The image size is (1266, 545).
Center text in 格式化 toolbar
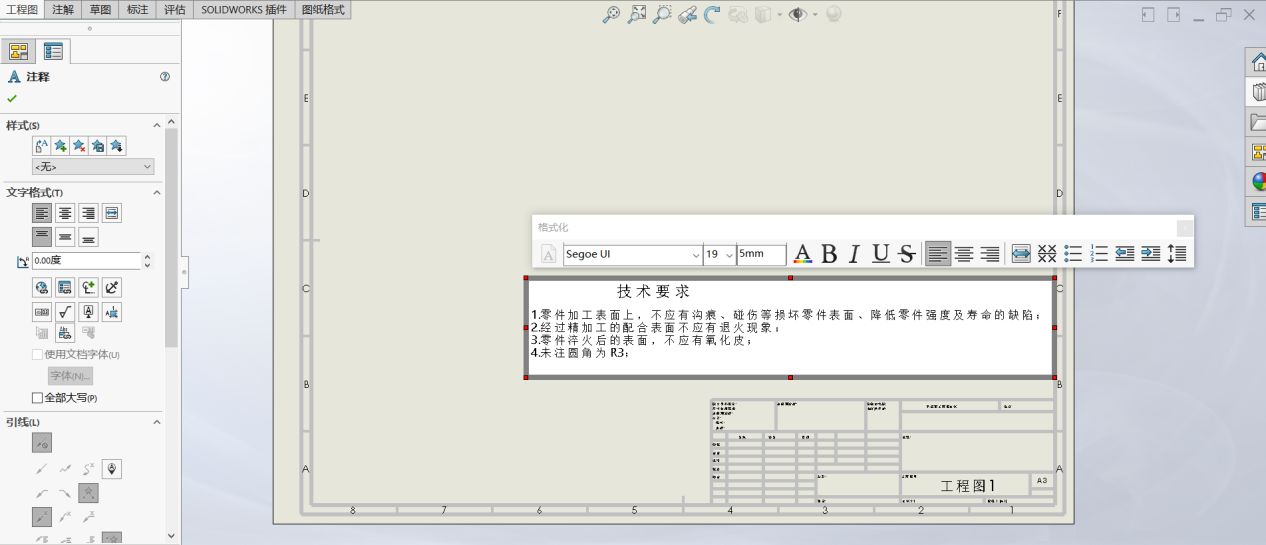[963, 254]
